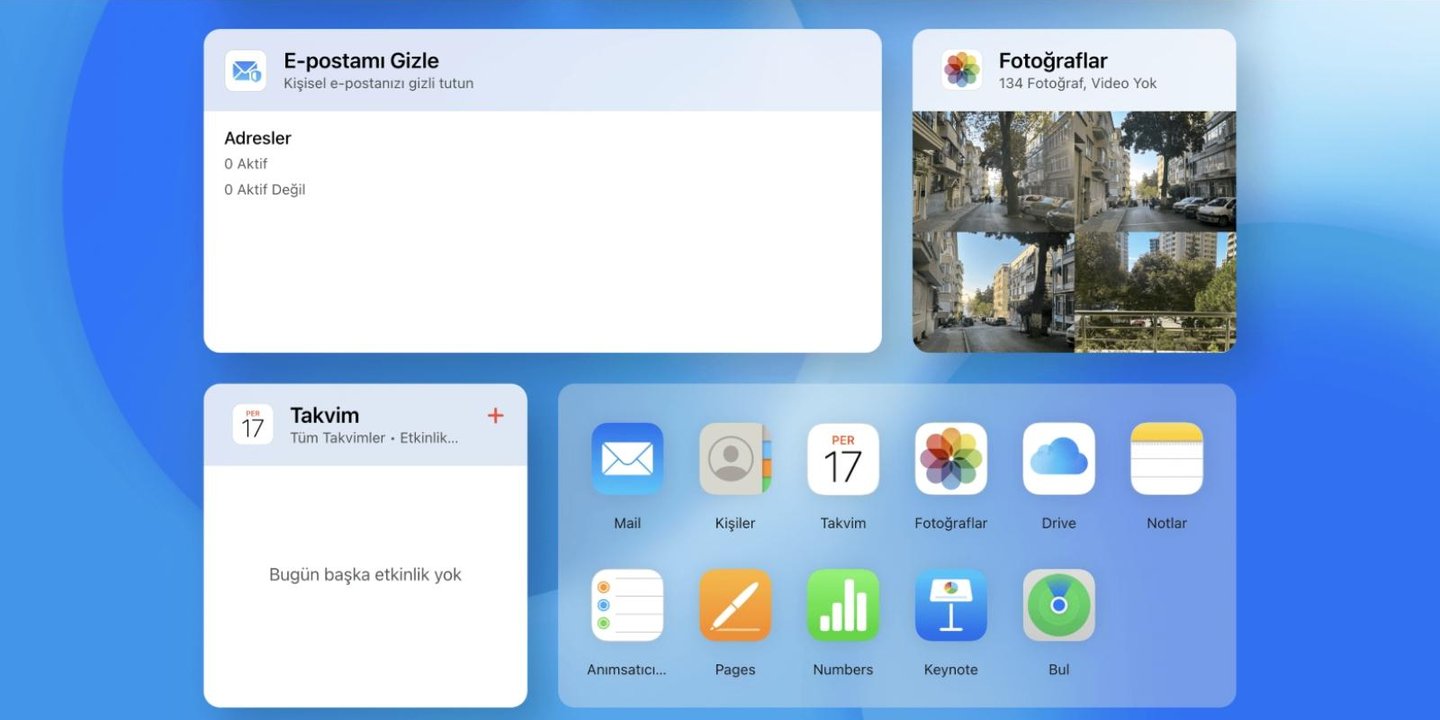Open the Notlar notes app icon
This screenshot has height=720, width=1440.
pos(1167,459)
